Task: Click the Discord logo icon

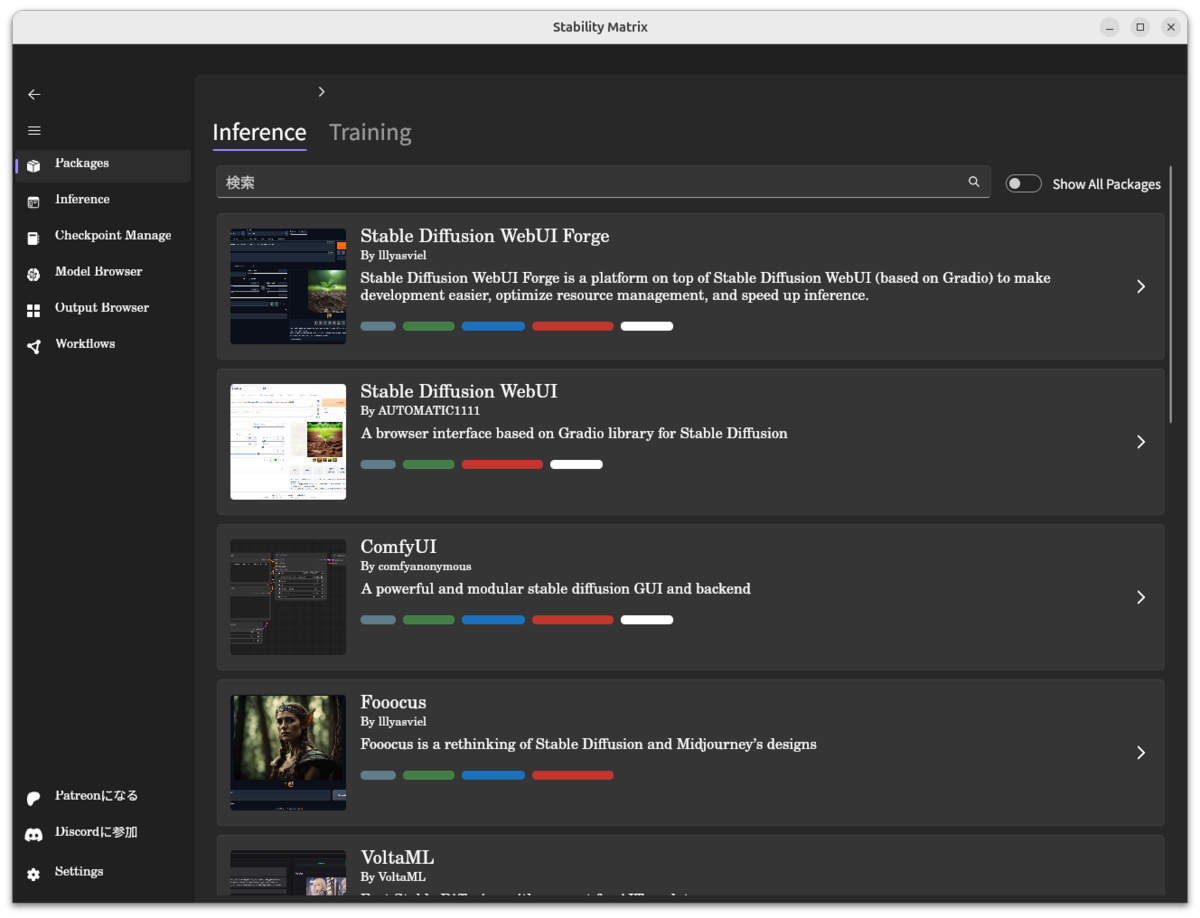Action: (x=34, y=834)
